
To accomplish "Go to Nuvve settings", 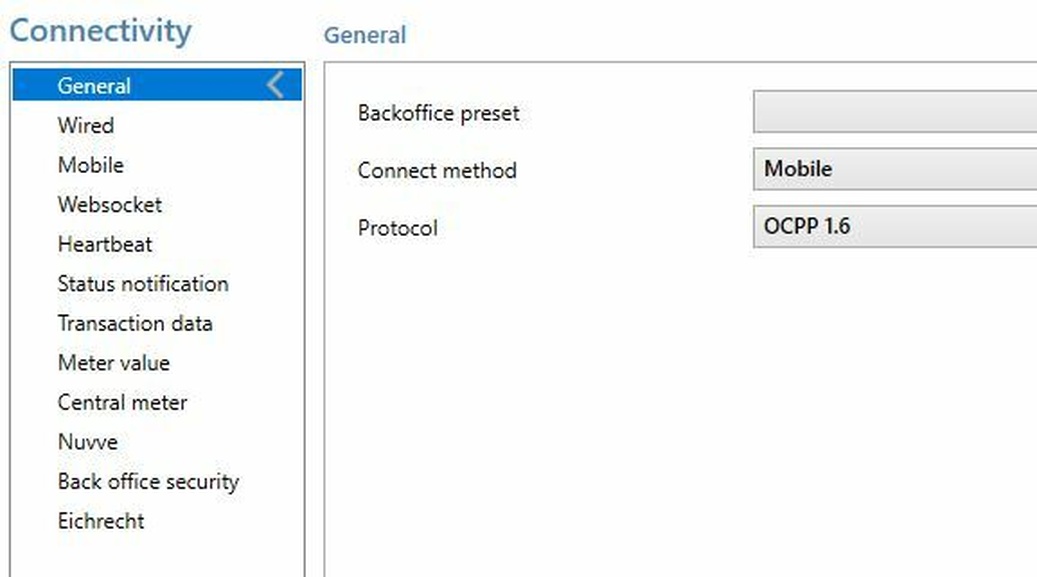I will (88, 442).
